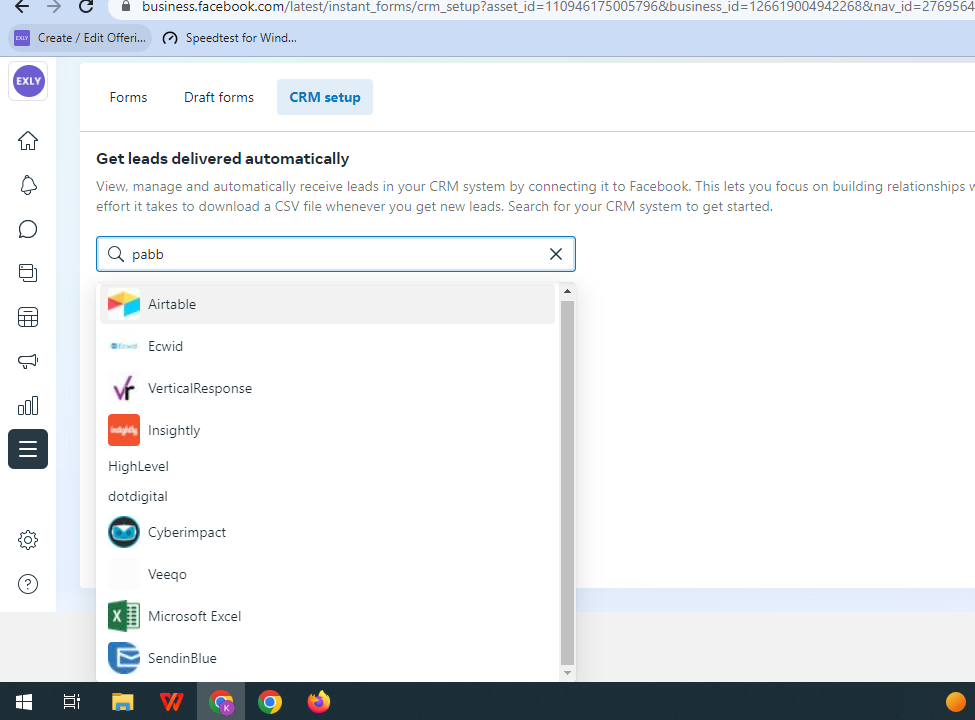This screenshot has height=720, width=975.
Task: Open notifications bell in sidebar
Action: [28, 185]
